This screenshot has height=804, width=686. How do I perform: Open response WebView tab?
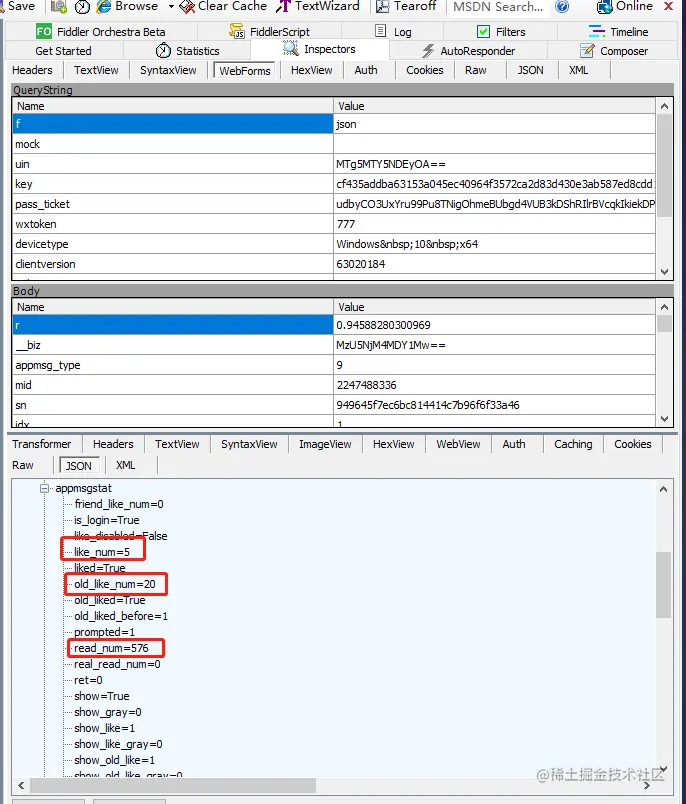[458, 444]
